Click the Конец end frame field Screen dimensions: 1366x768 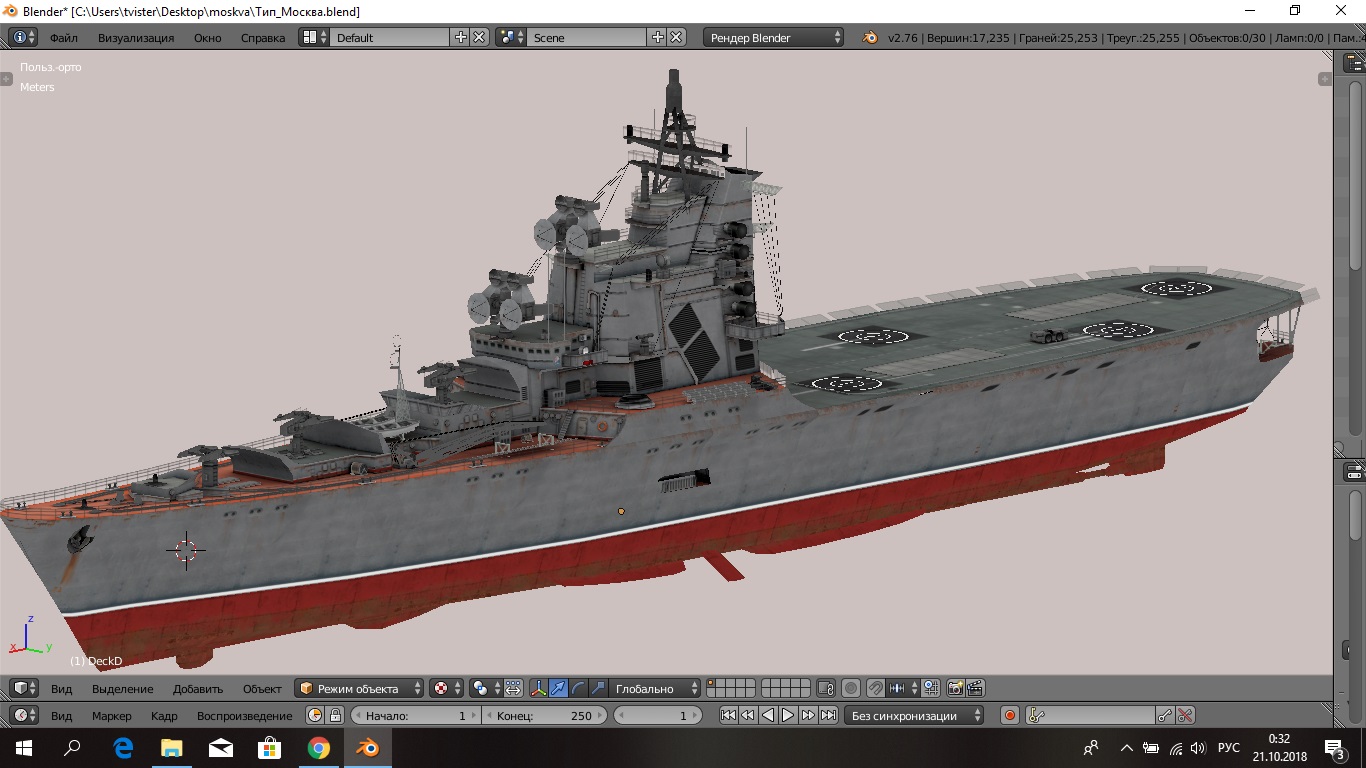544,716
